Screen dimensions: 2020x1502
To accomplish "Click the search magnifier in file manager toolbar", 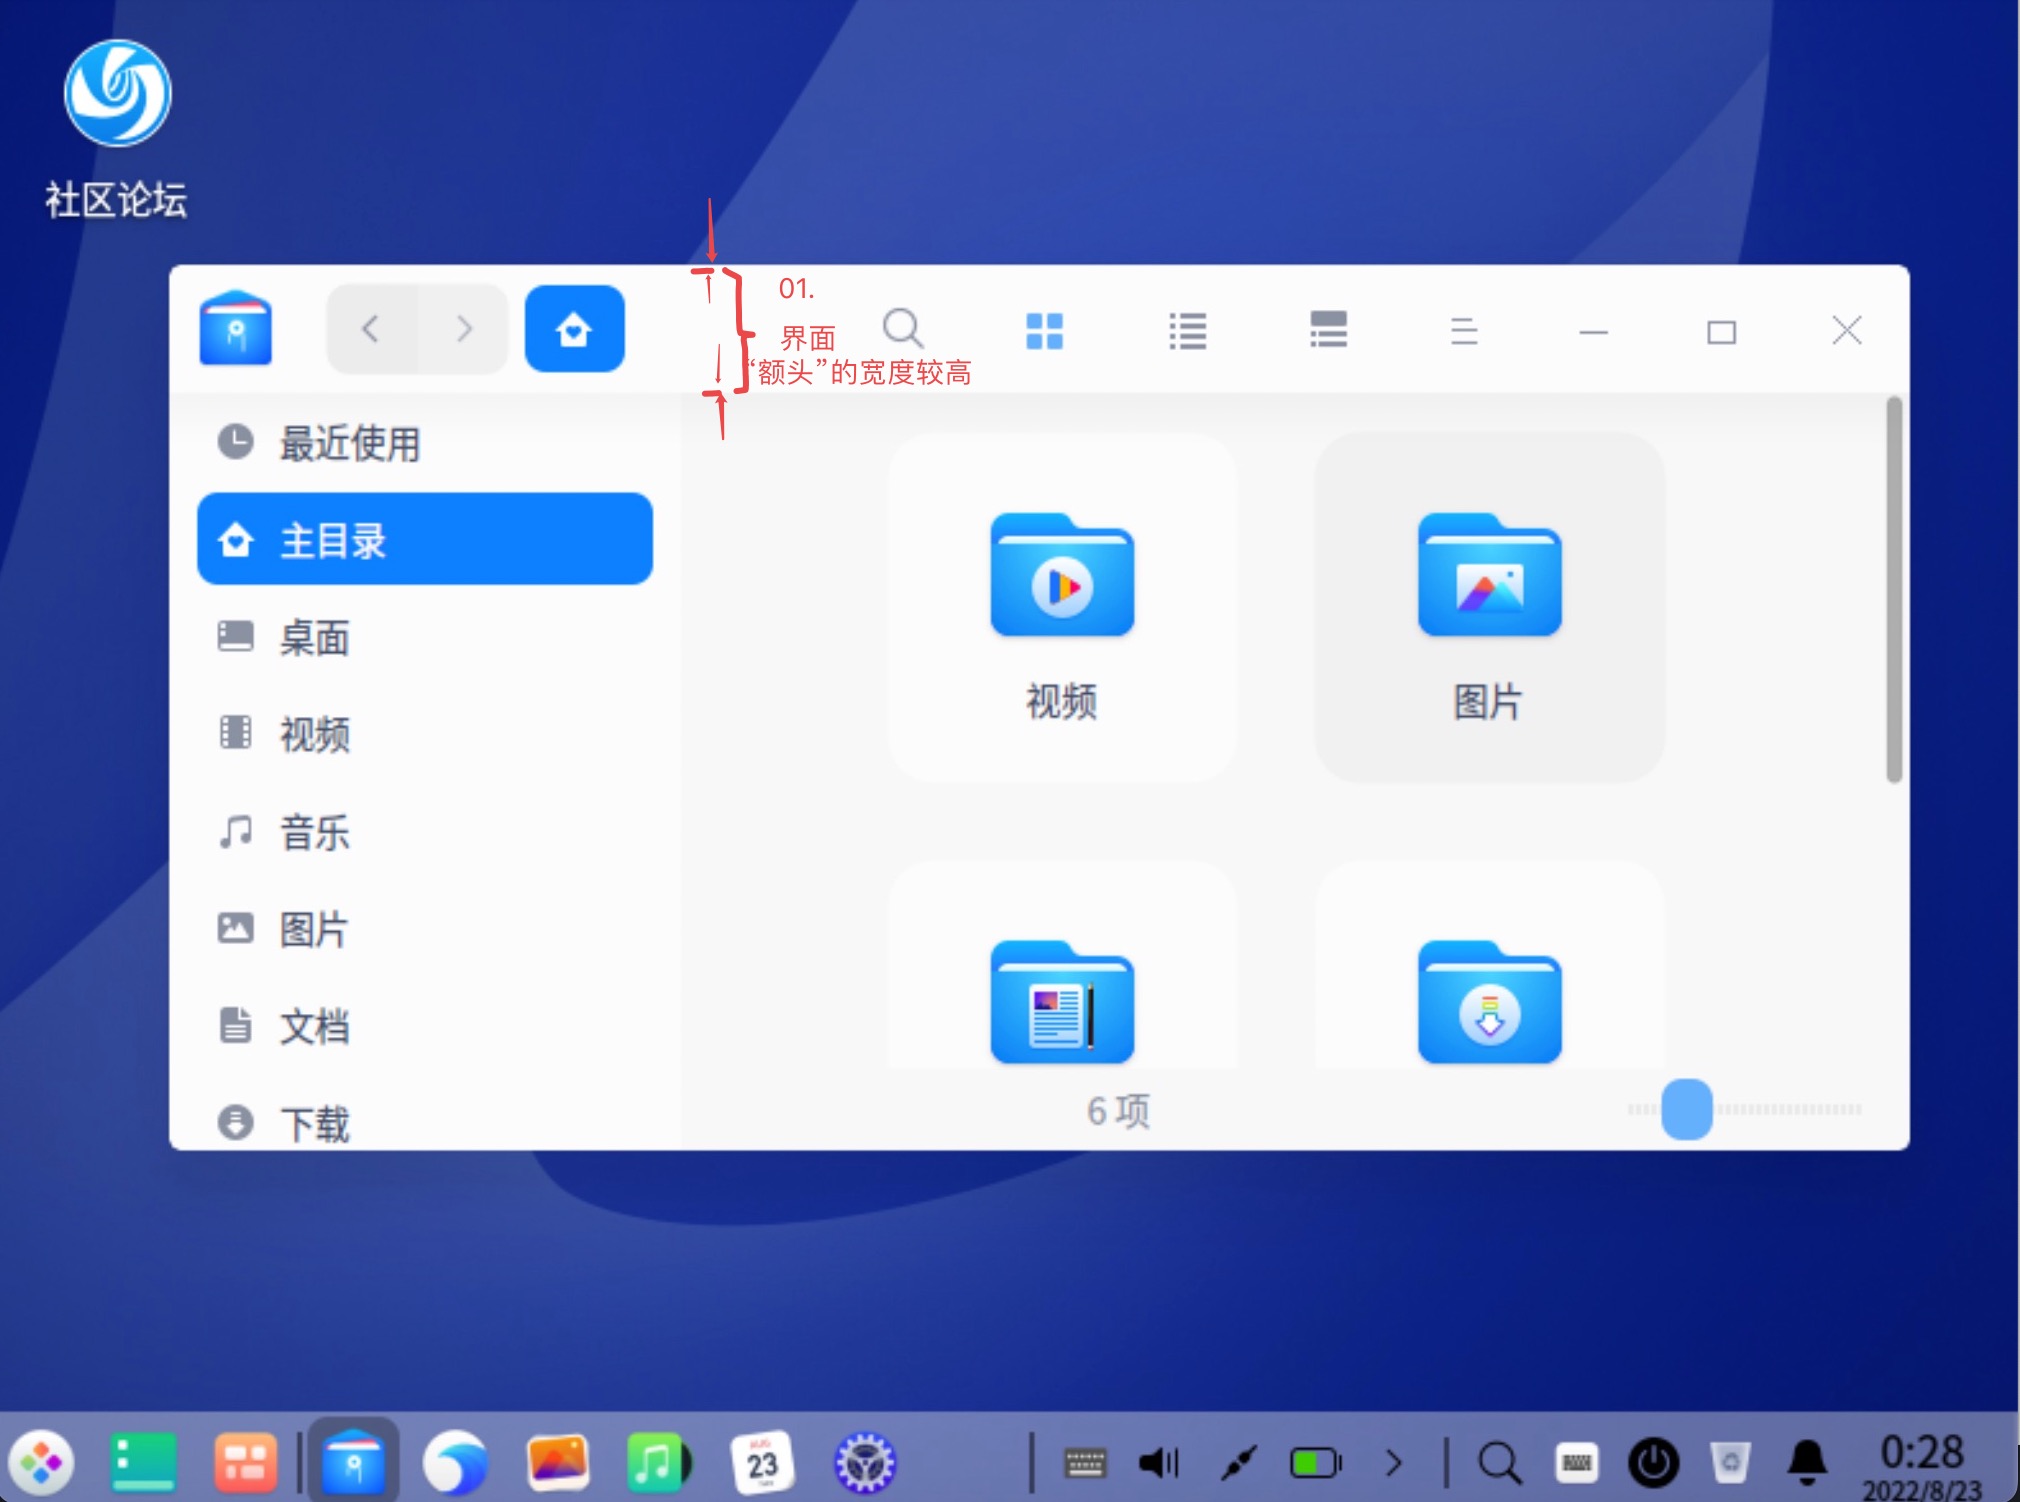I will [x=902, y=328].
